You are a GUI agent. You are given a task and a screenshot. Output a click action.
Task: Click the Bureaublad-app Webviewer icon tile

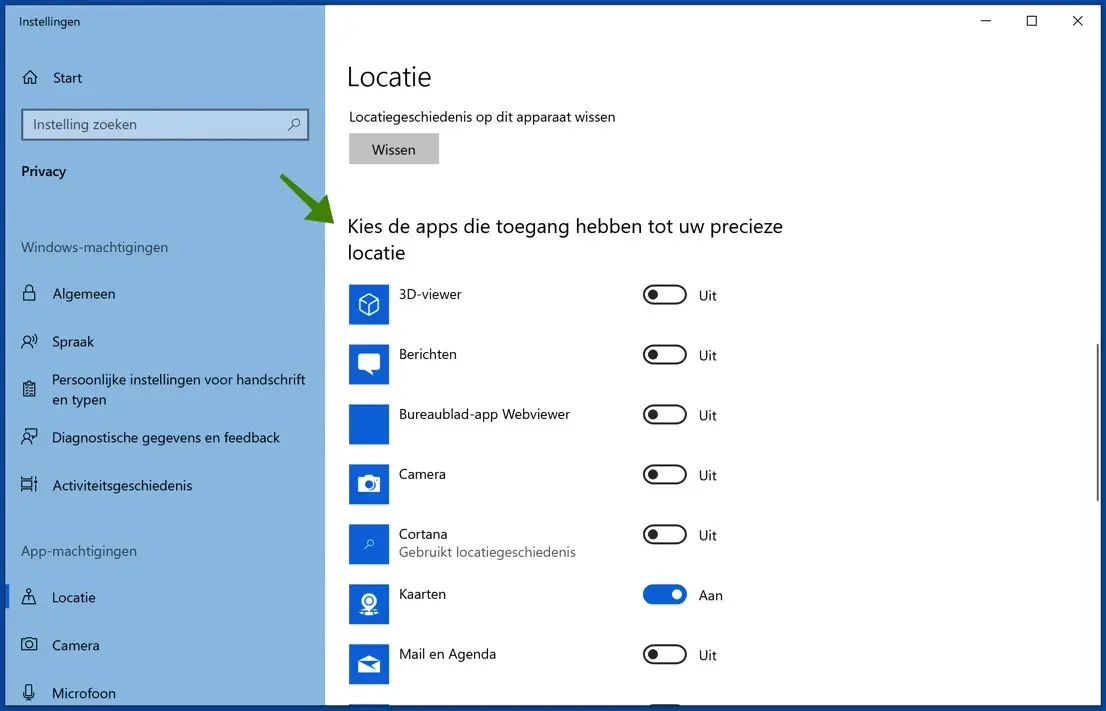coord(369,425)
